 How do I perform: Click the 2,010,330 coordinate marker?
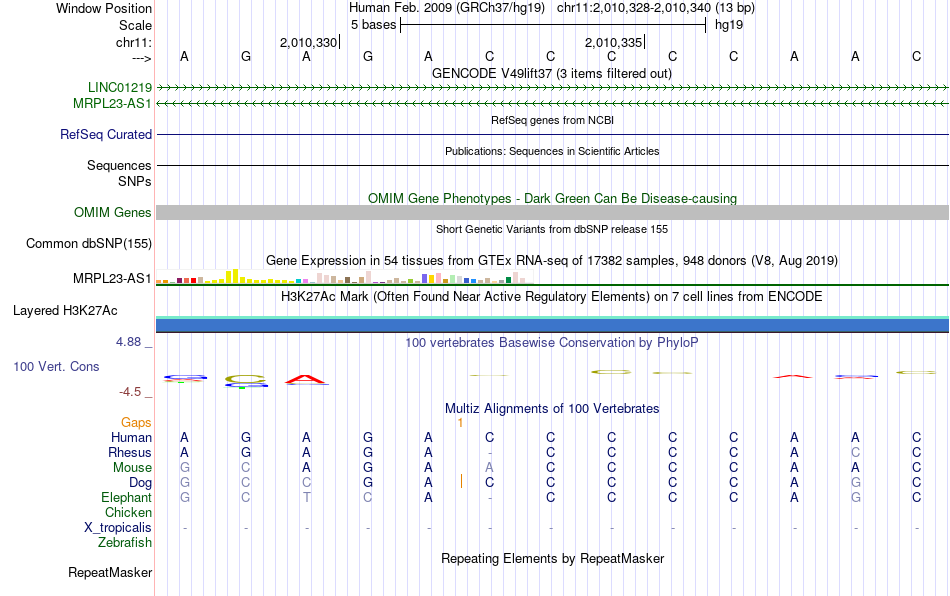tap(308, 42)
